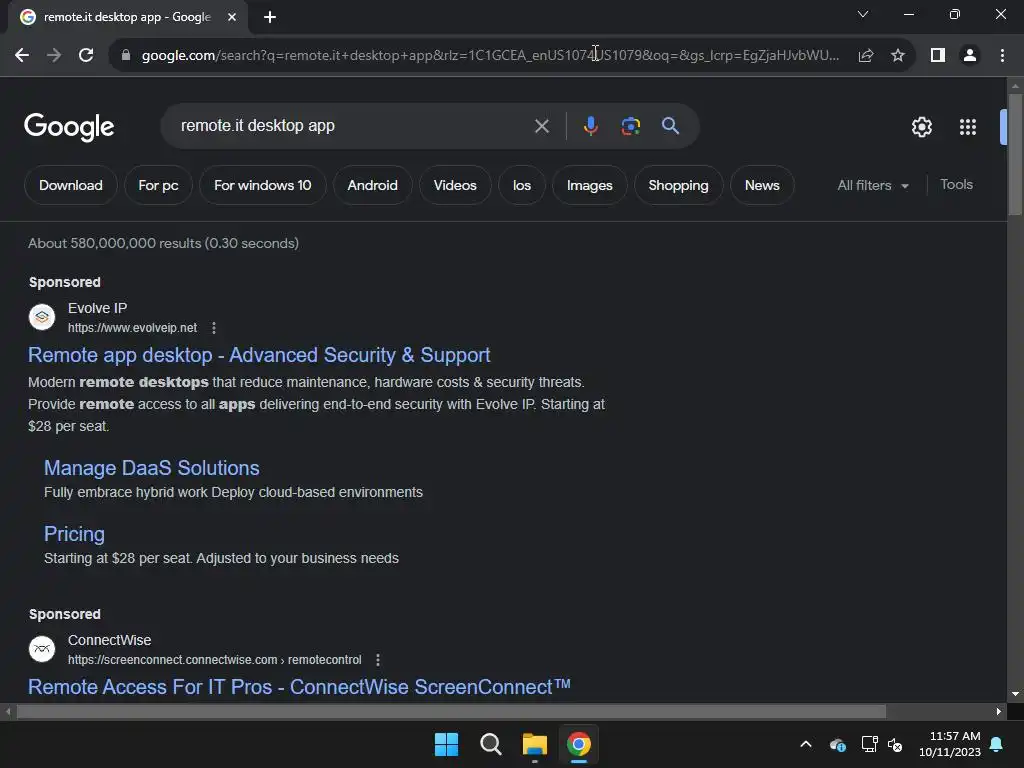The width and height of the screenshot is (1024, 768).
Task: Select the Ios filter chip
Action: click(522, 185)
